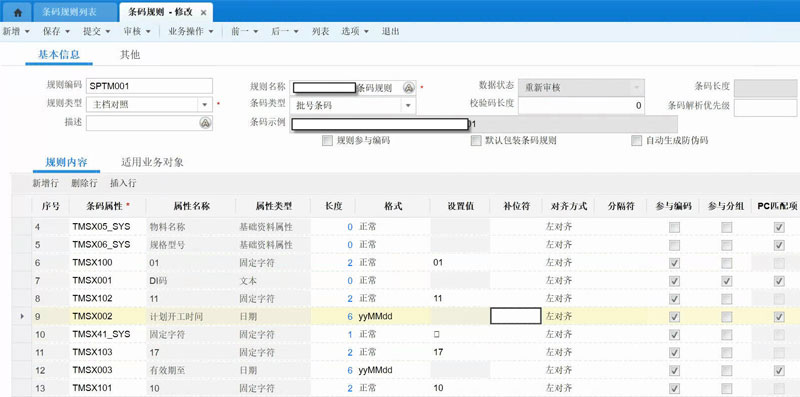Click the 长度 column header
This screenshot has height=397, width=800.
pos(333,206)
